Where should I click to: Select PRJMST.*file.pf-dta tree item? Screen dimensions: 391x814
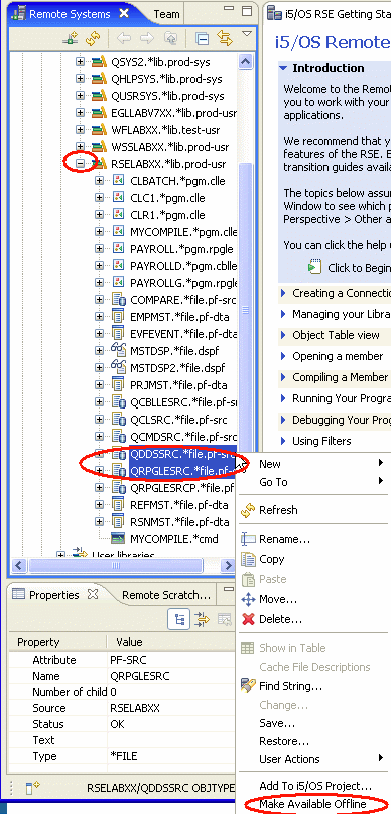[x=179, y=385]
